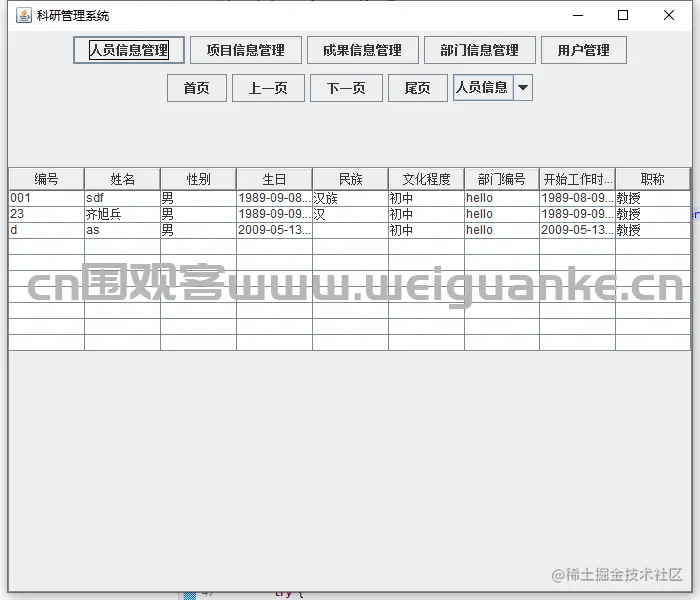Select work start cell 1989-08-09...
Screen dimensions: 700x600
pyautogui.click(x=577, y=198)
